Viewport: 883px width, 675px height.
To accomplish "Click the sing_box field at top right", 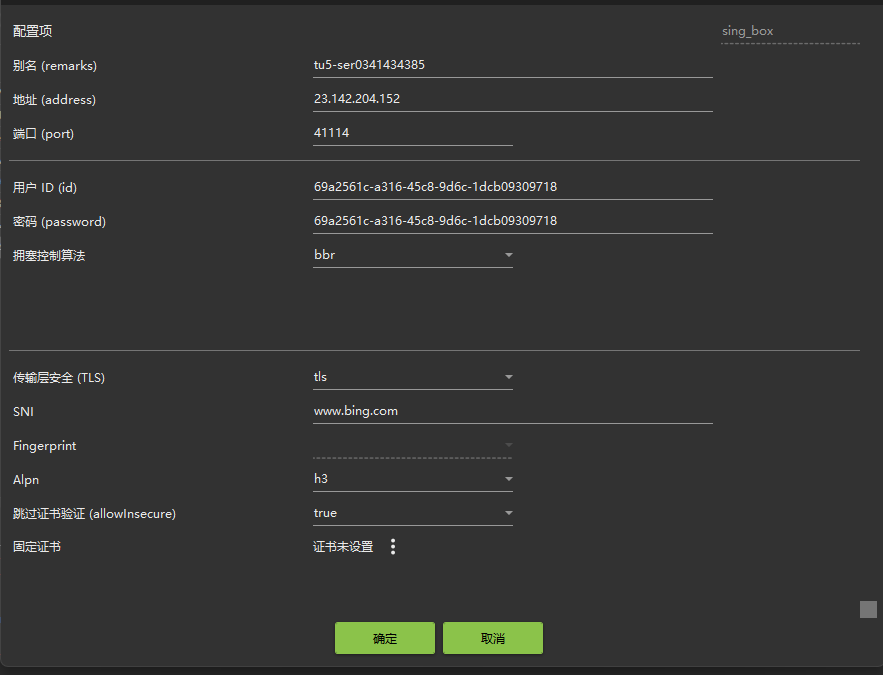I will (x=789, y=31).
